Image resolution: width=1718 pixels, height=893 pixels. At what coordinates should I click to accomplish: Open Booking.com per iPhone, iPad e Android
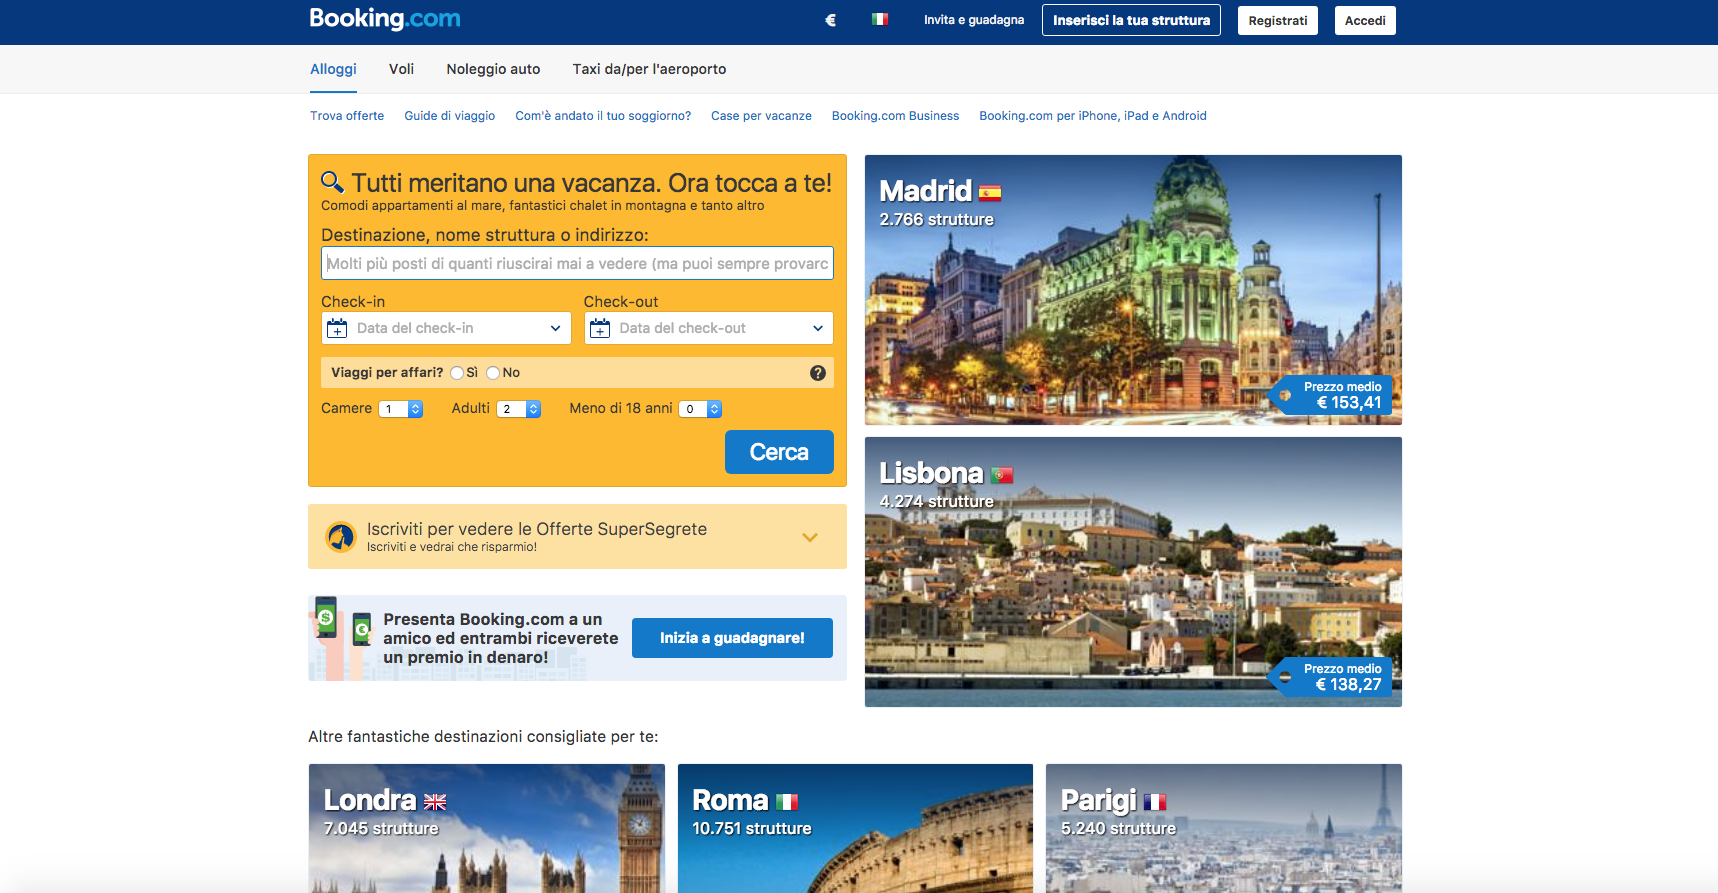(1093, 116)
